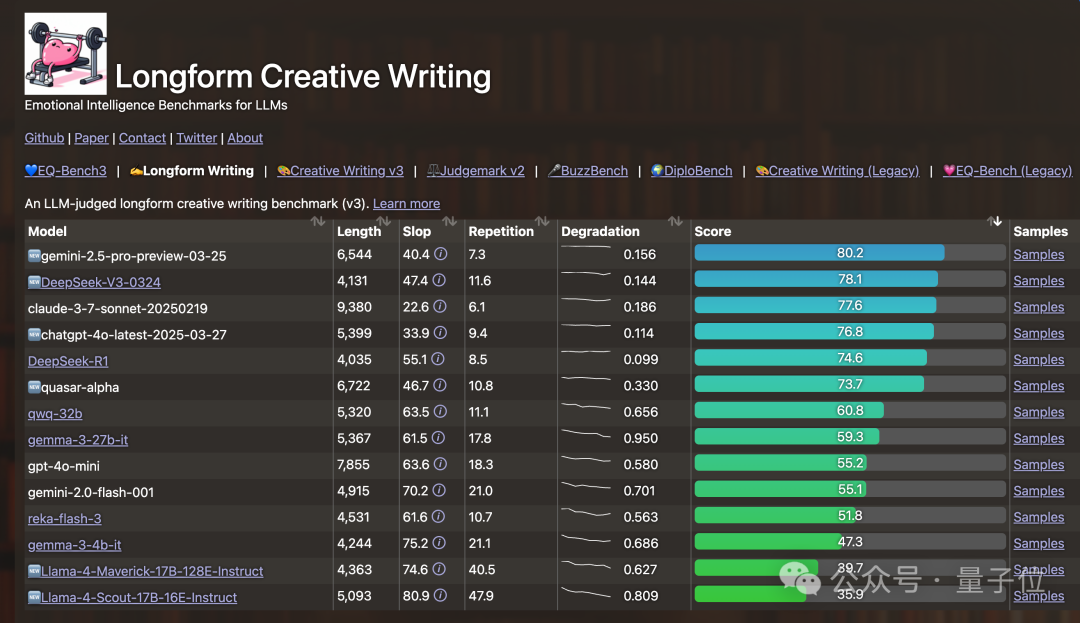Sort table by Repetition column arrows

[x=542, y=221]
